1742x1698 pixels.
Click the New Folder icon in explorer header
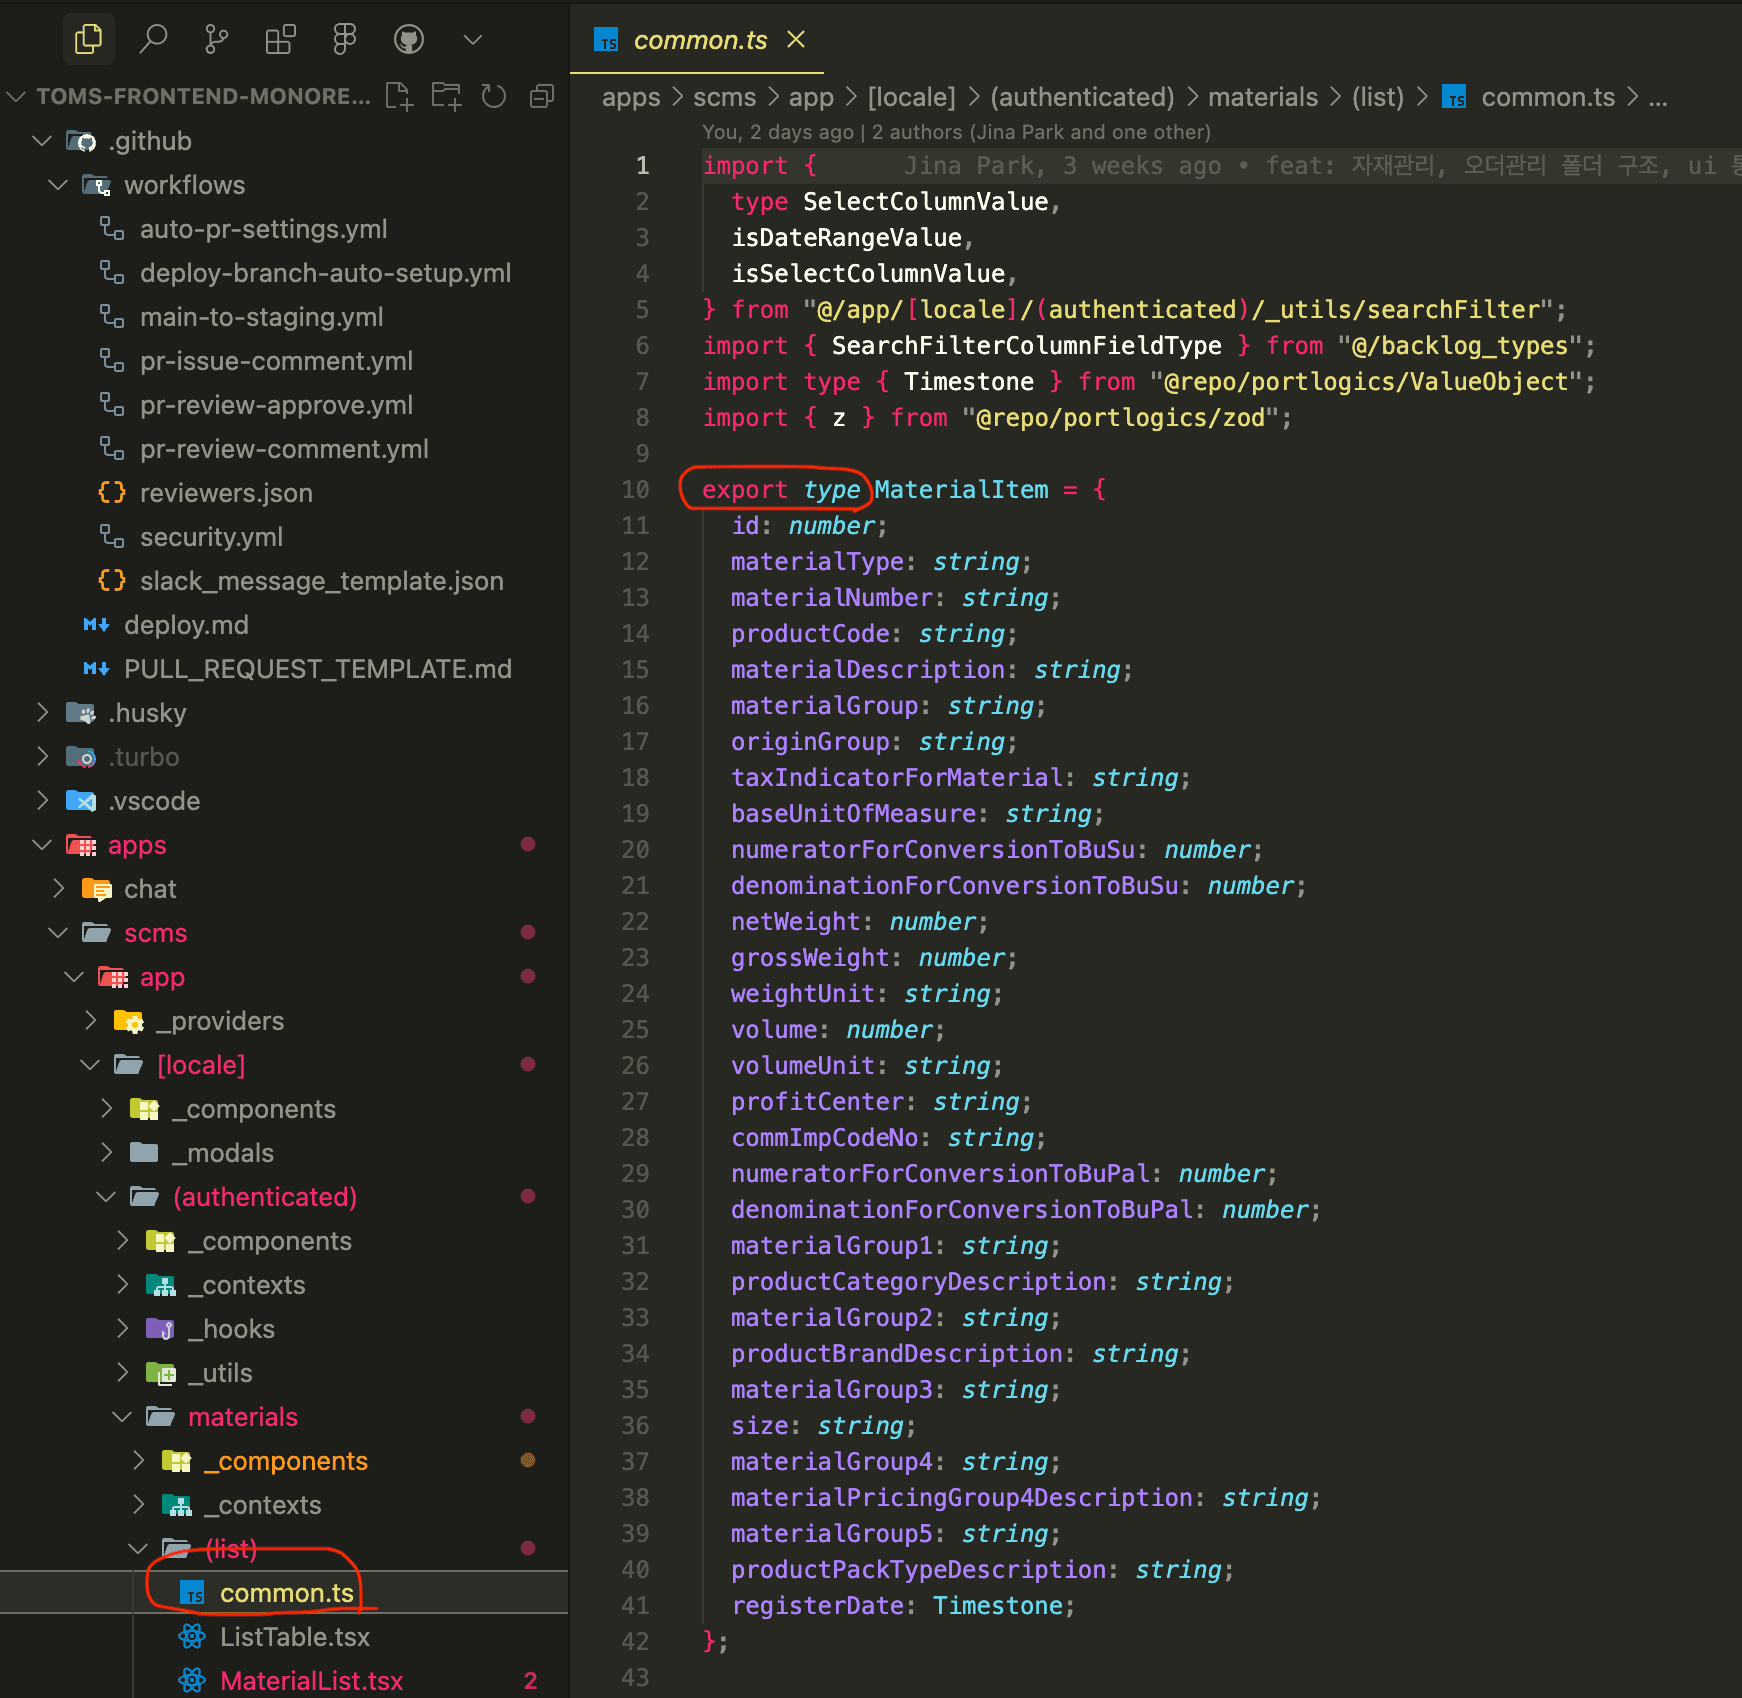pos(446,96)
